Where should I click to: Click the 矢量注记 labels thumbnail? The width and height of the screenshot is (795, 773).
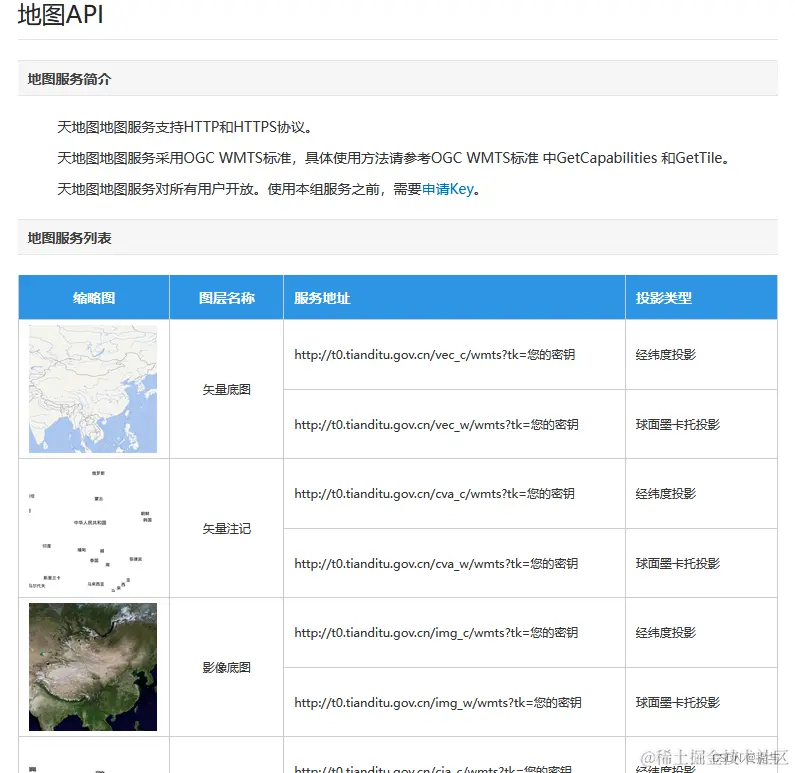click(x=93, y=528)
